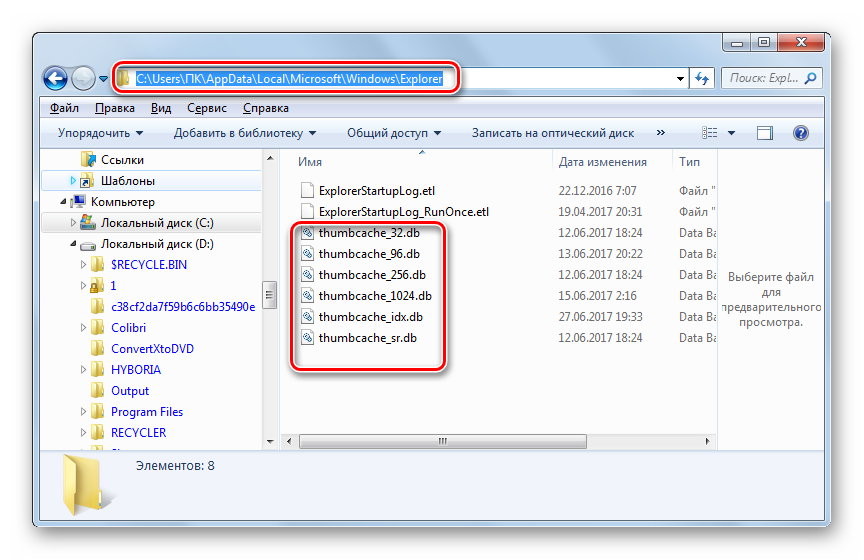Collapse Локальный диск (D:) node
The height and width of the screenshot is (560, 864).
(x=73, y=244)
